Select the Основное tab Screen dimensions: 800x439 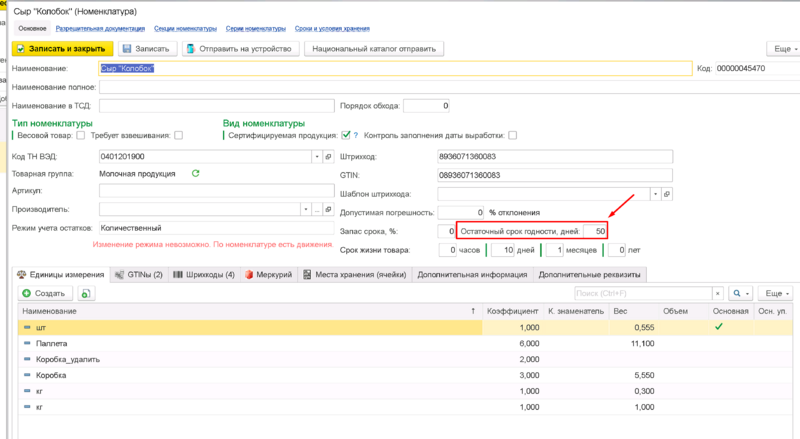tap(32, 29)
